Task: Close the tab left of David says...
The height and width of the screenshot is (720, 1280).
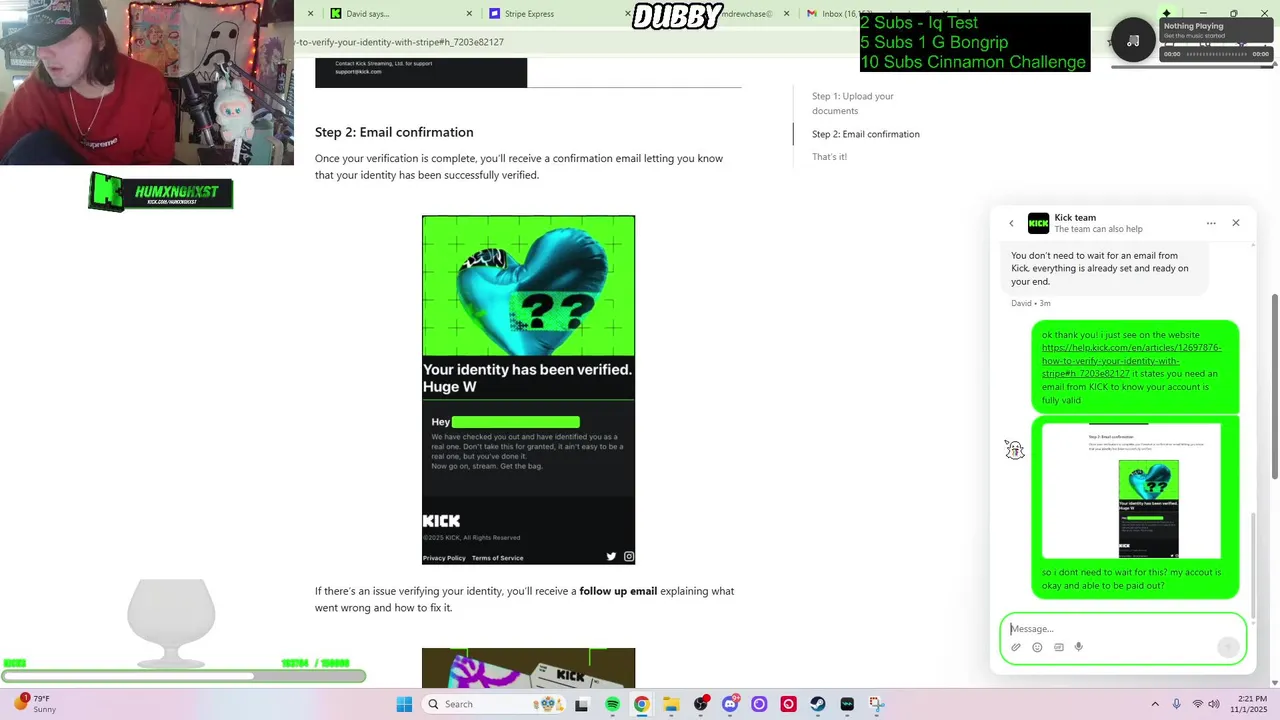Action: [310, 14]
